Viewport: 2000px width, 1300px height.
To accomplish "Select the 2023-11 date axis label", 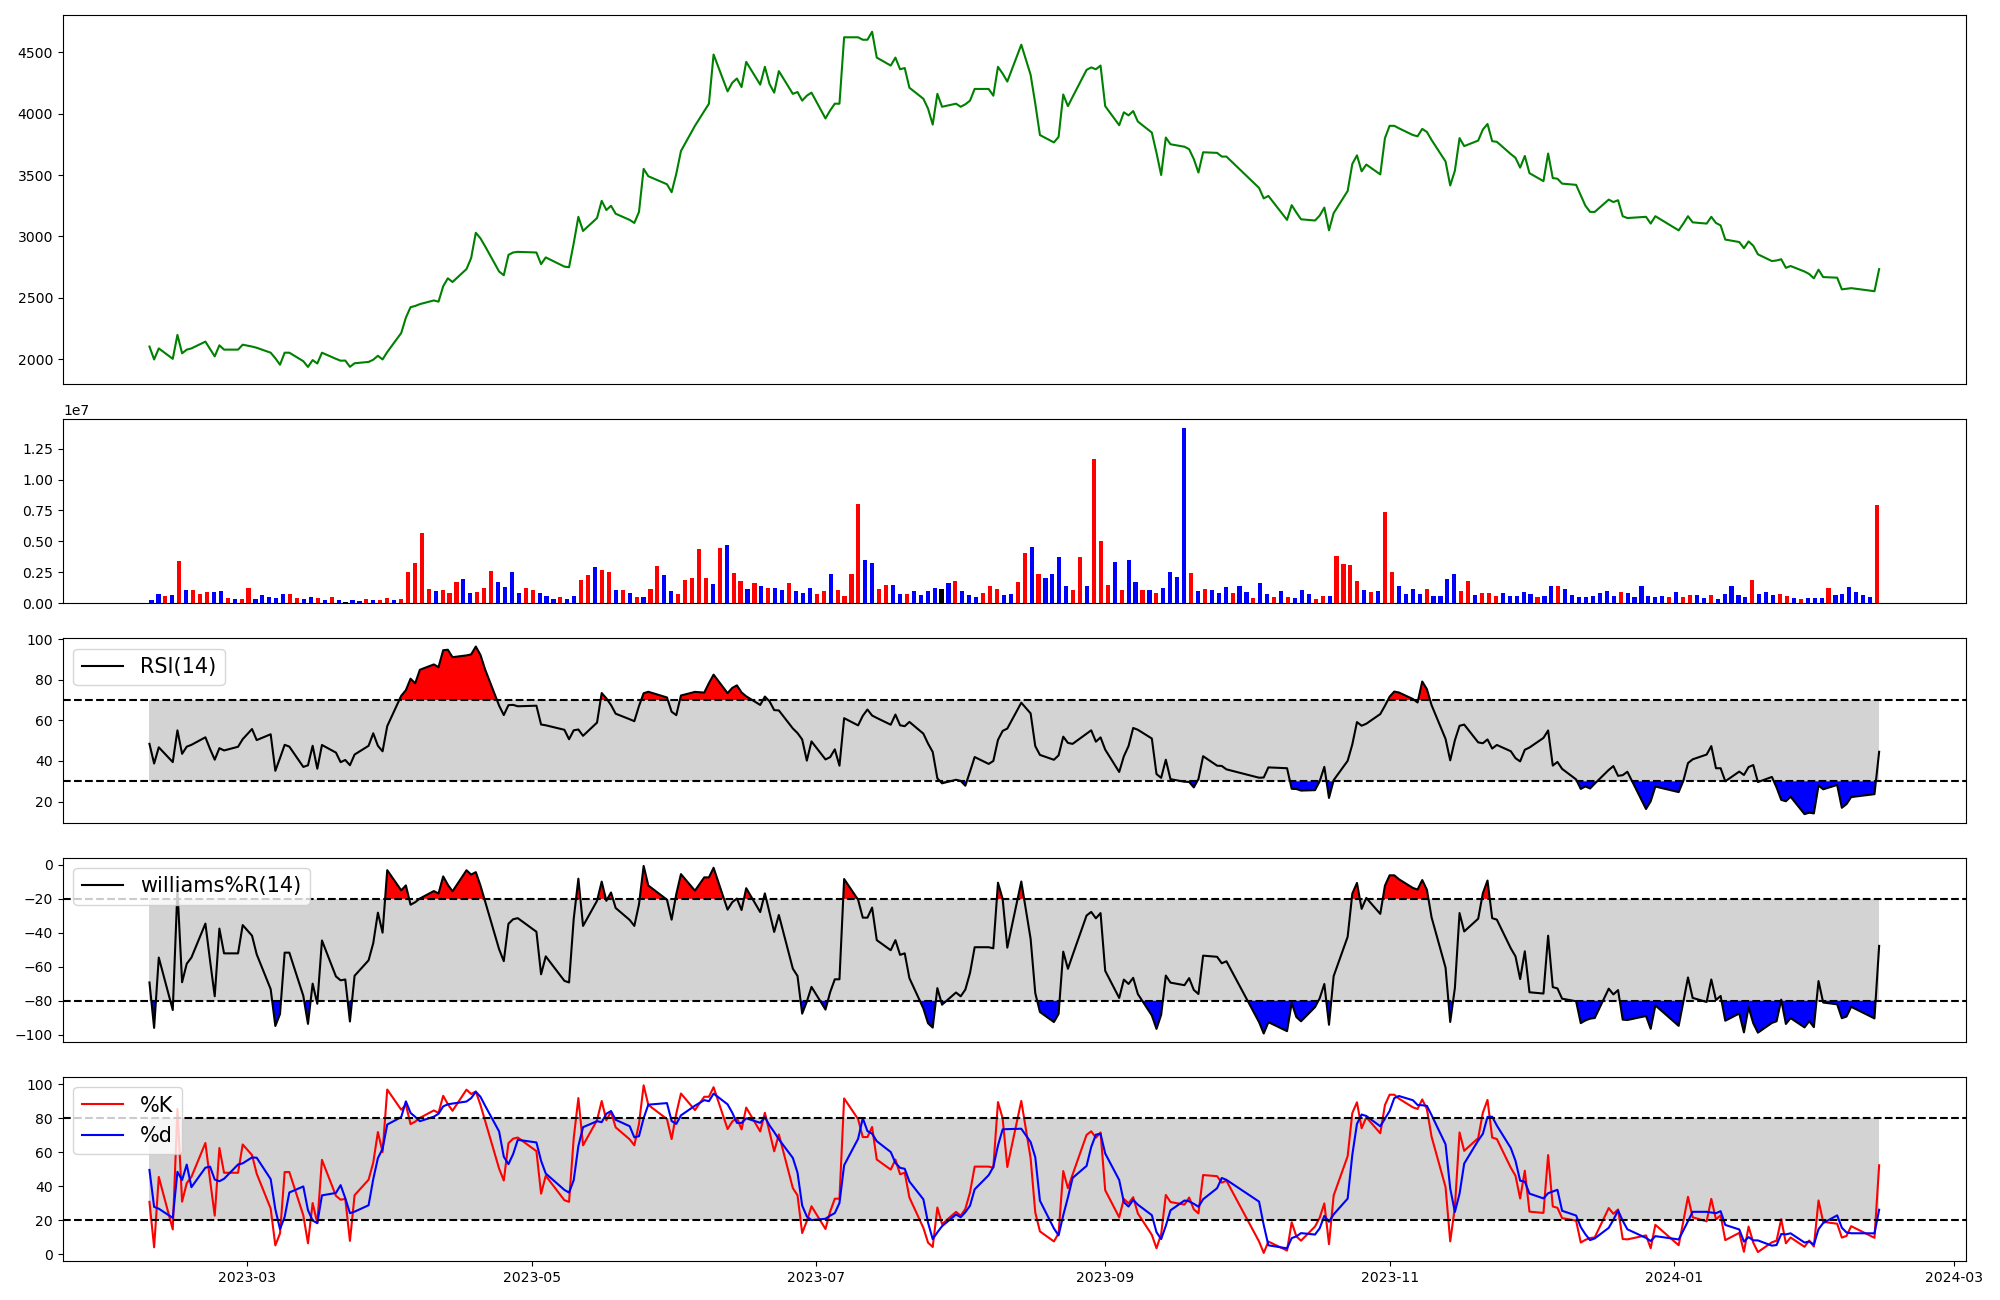I will click(1390, 1276).
